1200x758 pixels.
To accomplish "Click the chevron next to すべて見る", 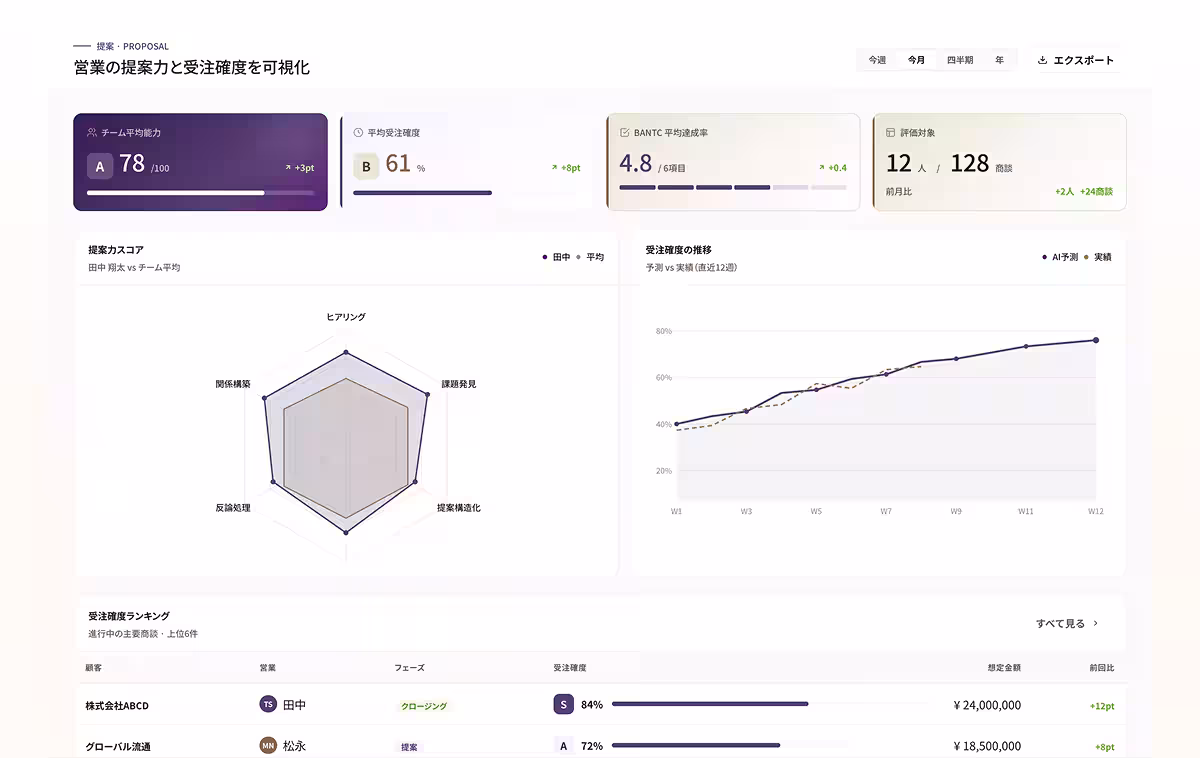I will 1096,623.
